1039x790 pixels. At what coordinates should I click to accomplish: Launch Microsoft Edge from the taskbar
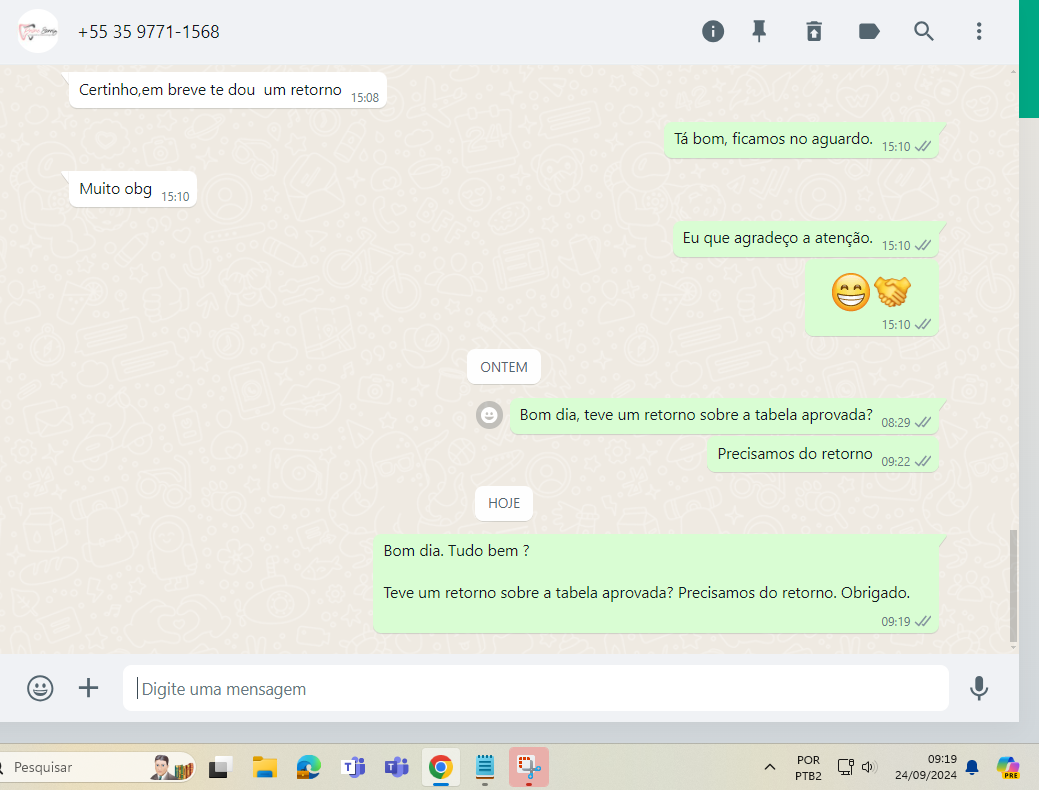click(x=308, y=767)
